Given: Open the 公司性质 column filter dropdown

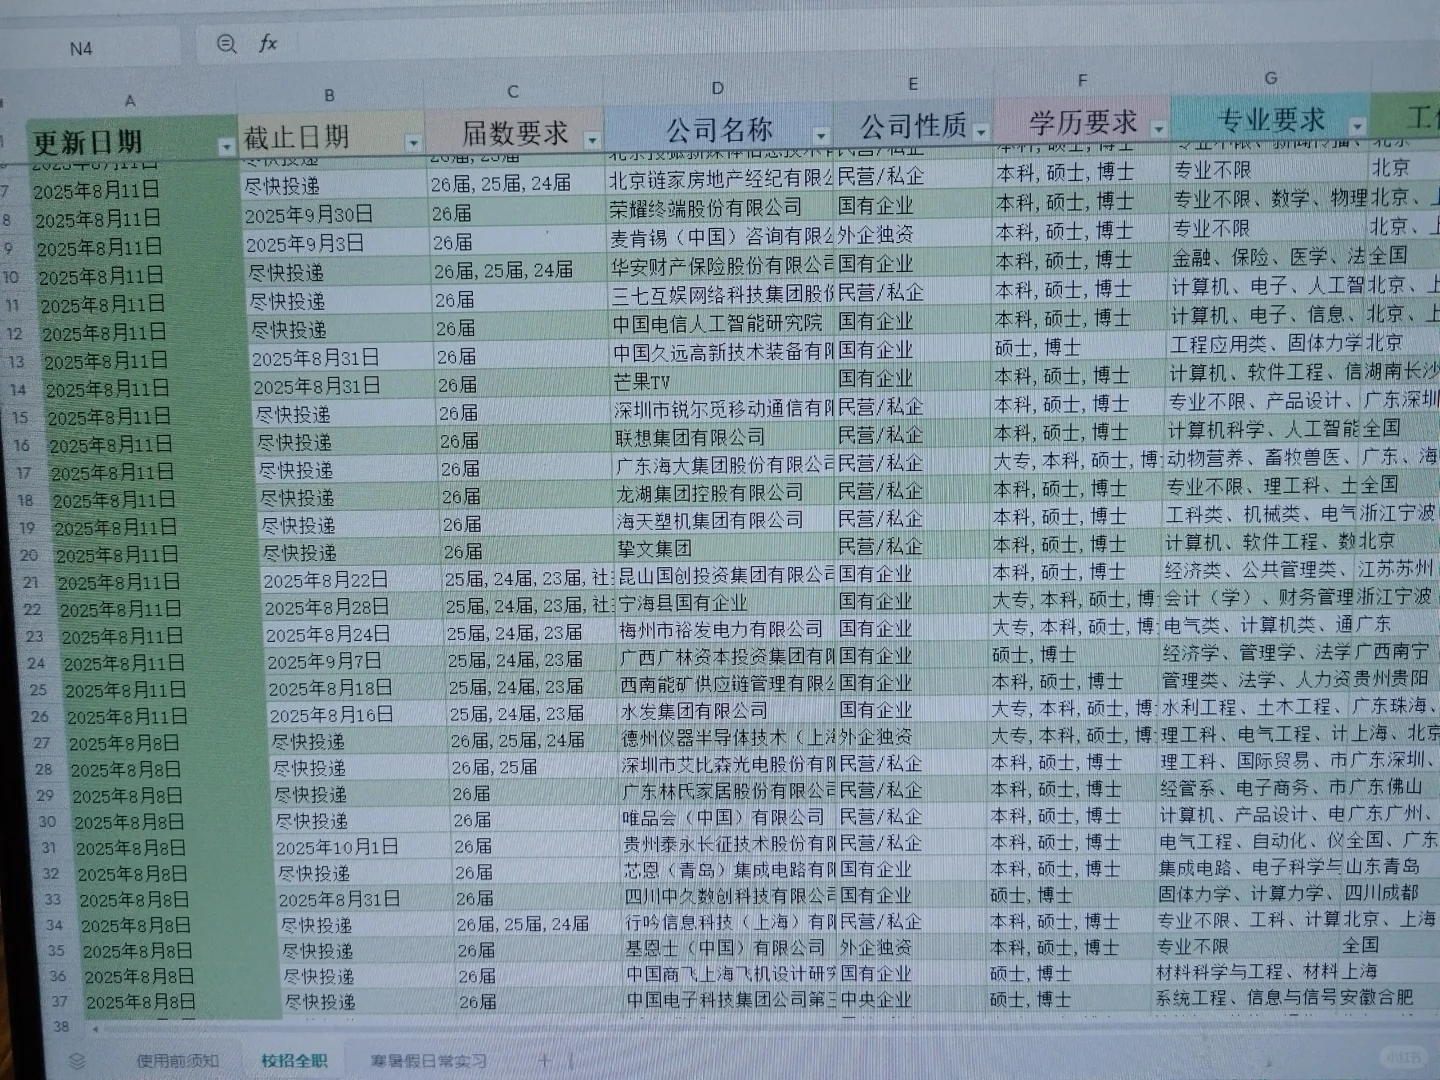Looking at the screenshot, I should (981, 132).
